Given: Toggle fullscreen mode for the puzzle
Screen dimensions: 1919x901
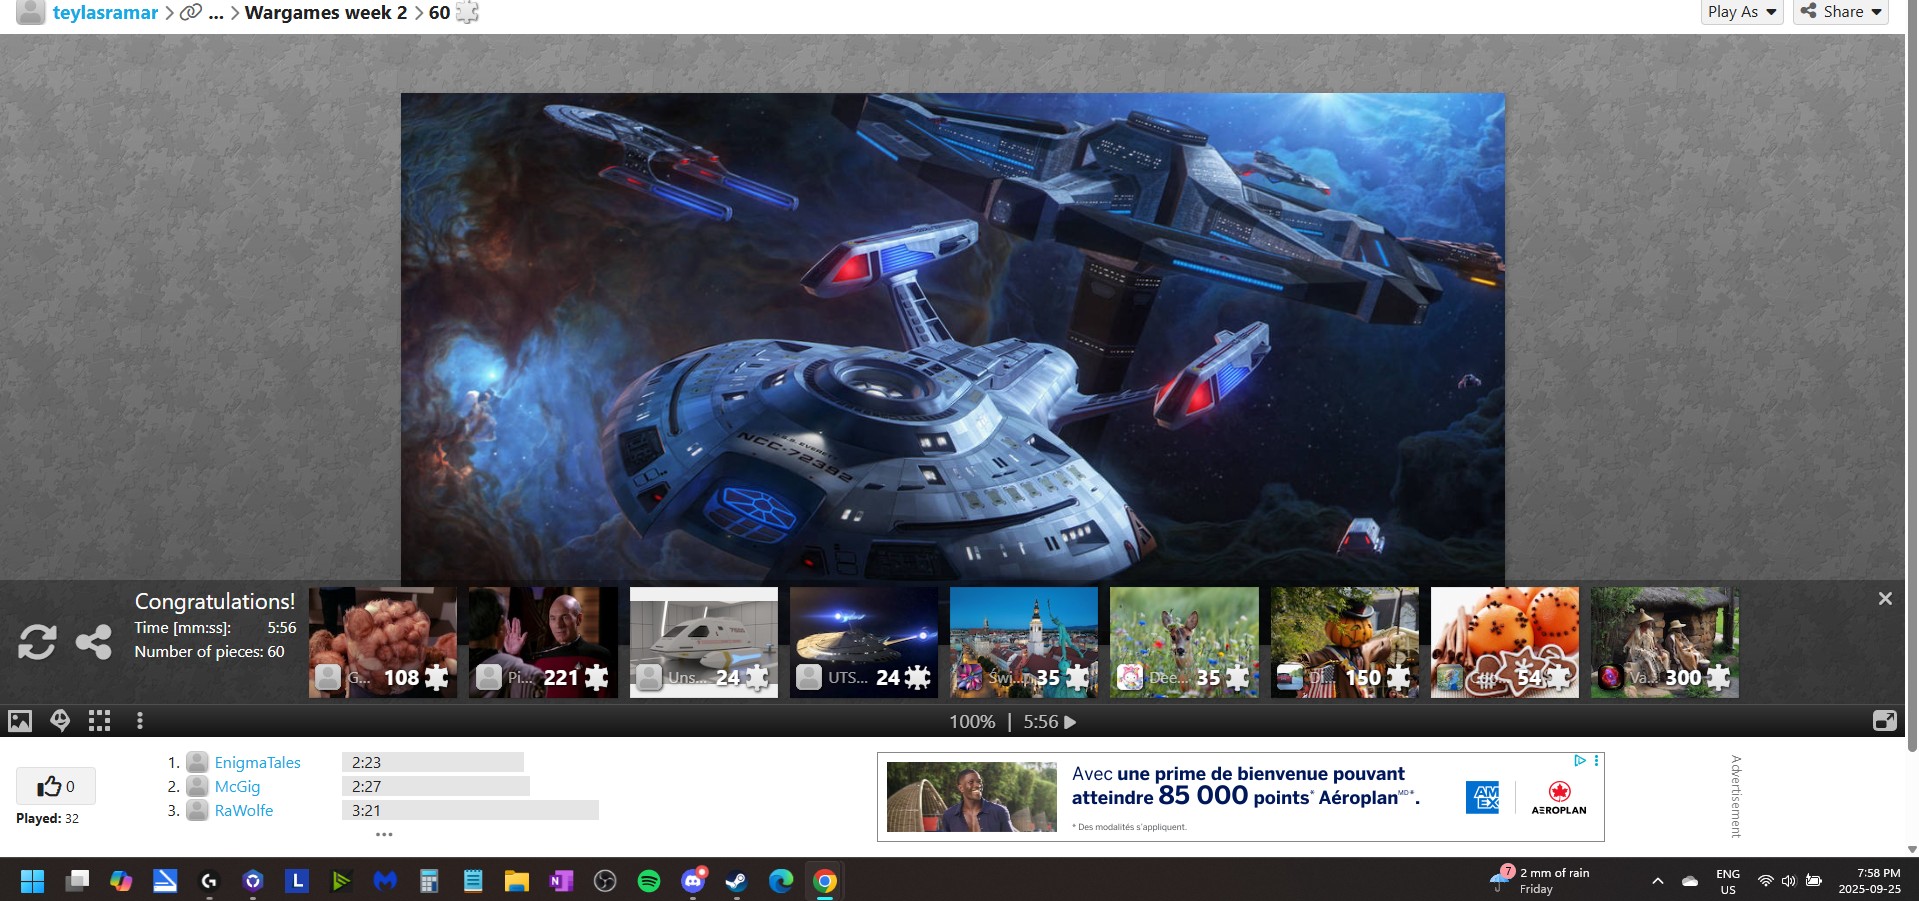Looking at the screenshot, I should [x=1884, y=721].
